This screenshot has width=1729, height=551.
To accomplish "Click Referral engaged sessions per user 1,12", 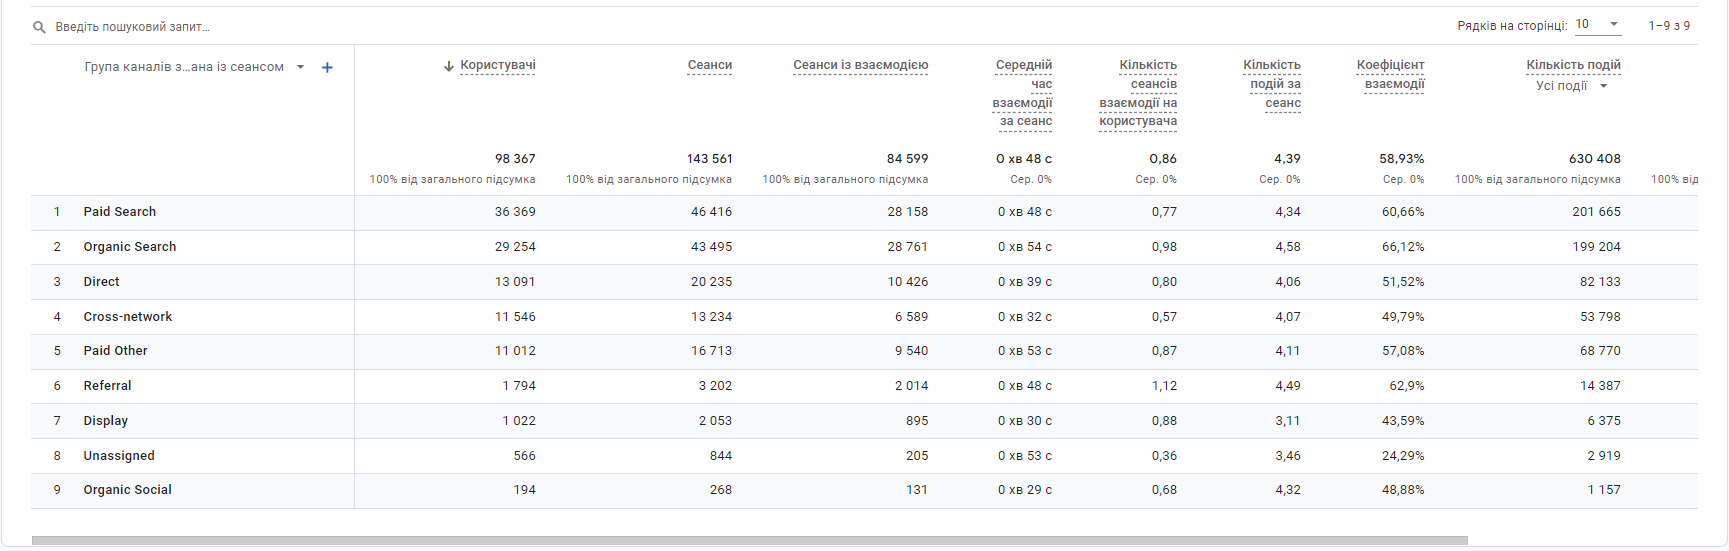I will point(1164,386).
